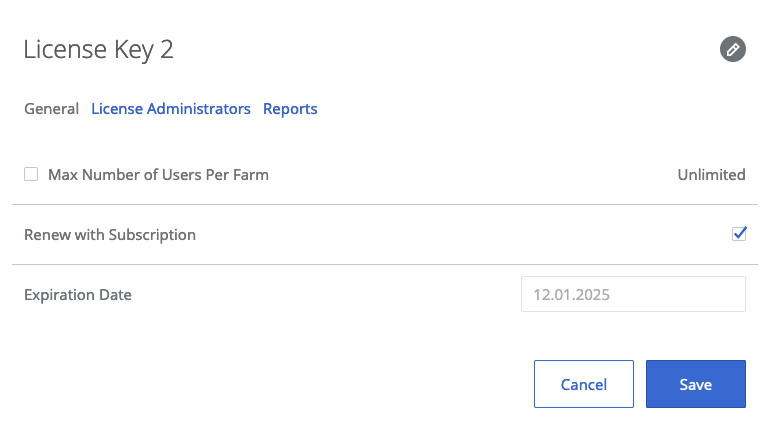Uncheck Renew with Subscription checkbox
The width and height of the screenshot is (769, 430).
pyautogui.click(x=739, y=234)
